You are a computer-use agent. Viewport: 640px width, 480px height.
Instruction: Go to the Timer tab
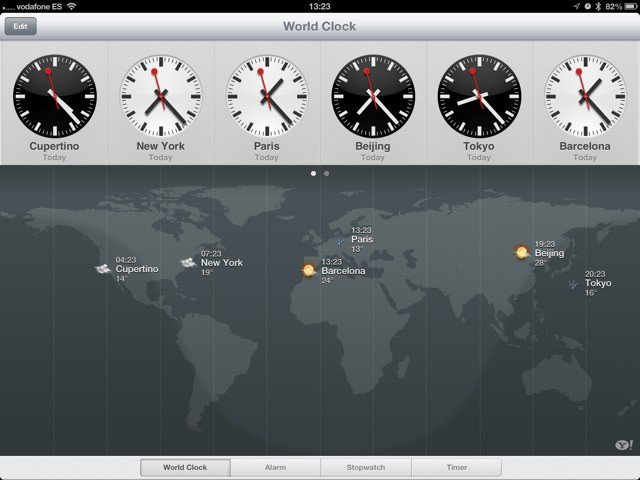pyautogui.click(x=455, y=467)
